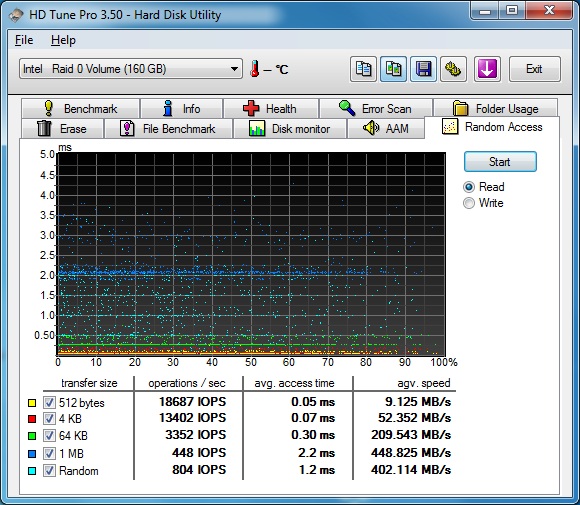Open the Health tab with red cross
The image size is (580, 505).
pos(271,108)
